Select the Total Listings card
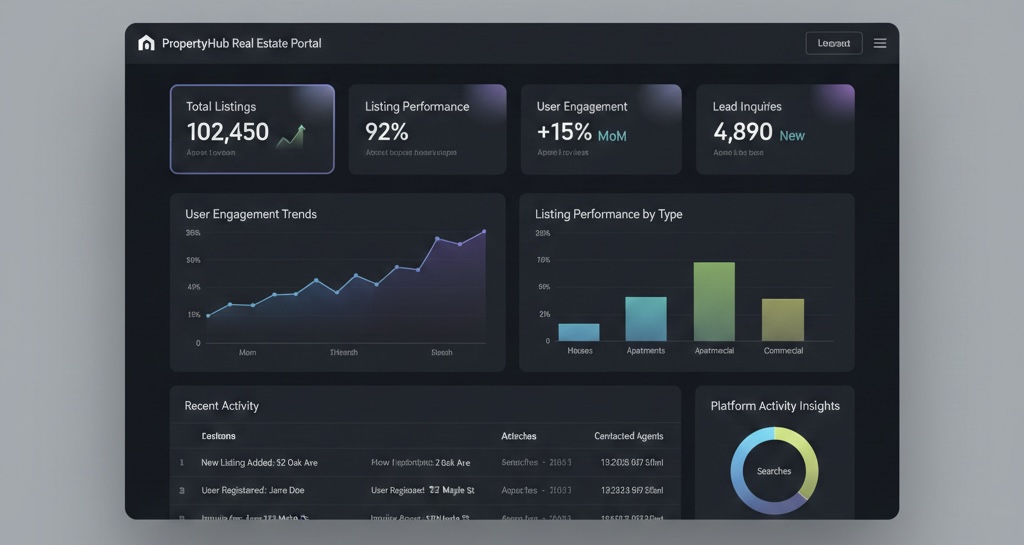The width and height of the screenshot is (1024, 545). [252, 129]
